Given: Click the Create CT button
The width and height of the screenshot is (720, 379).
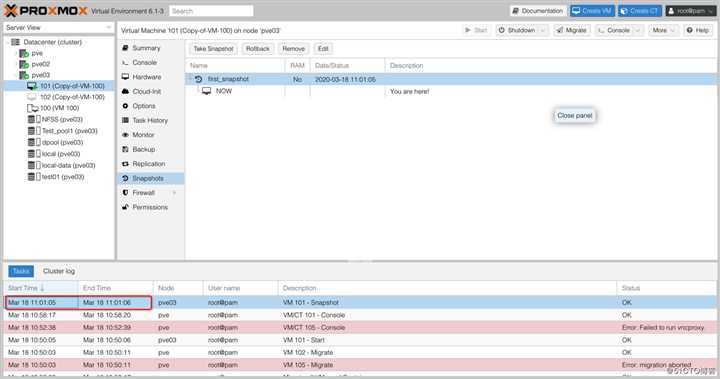Looking at the screenshot, I should pos(639,11).
